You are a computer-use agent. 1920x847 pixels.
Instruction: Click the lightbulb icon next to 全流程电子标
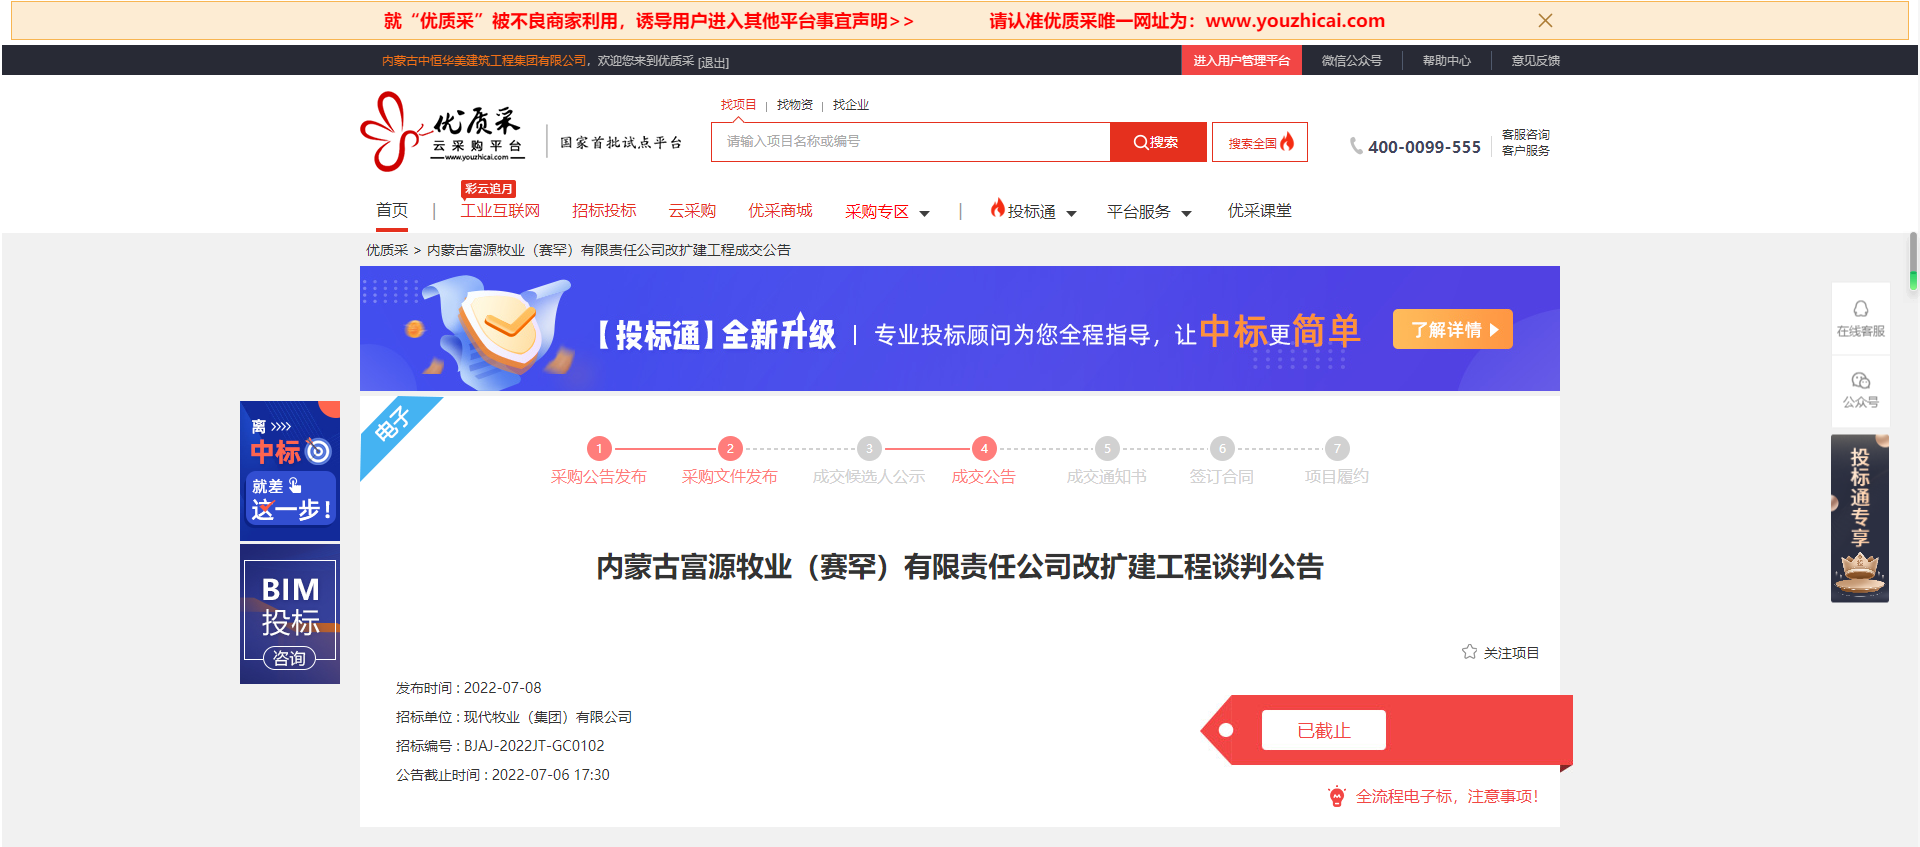[x=1337, y=797]
